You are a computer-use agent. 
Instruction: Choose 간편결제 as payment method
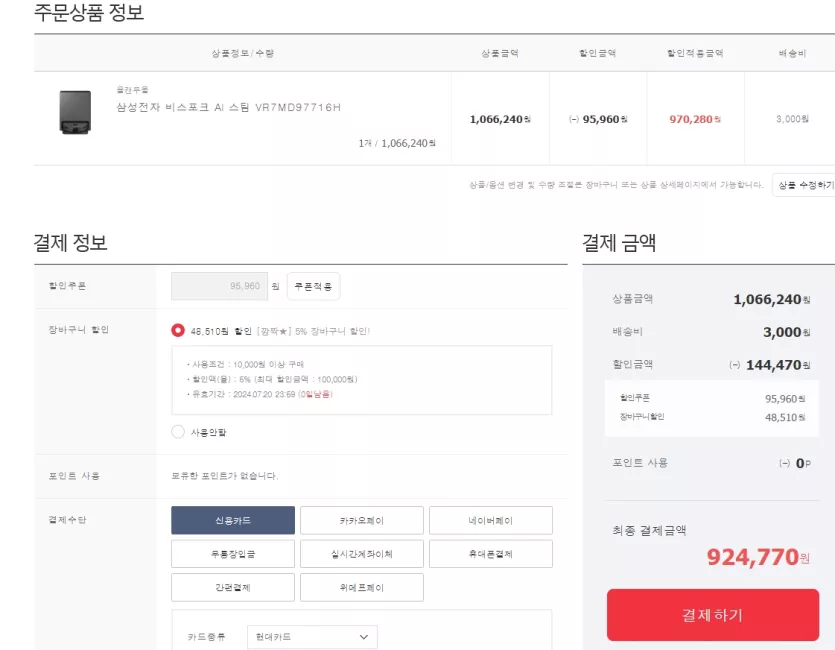(233, 587)
